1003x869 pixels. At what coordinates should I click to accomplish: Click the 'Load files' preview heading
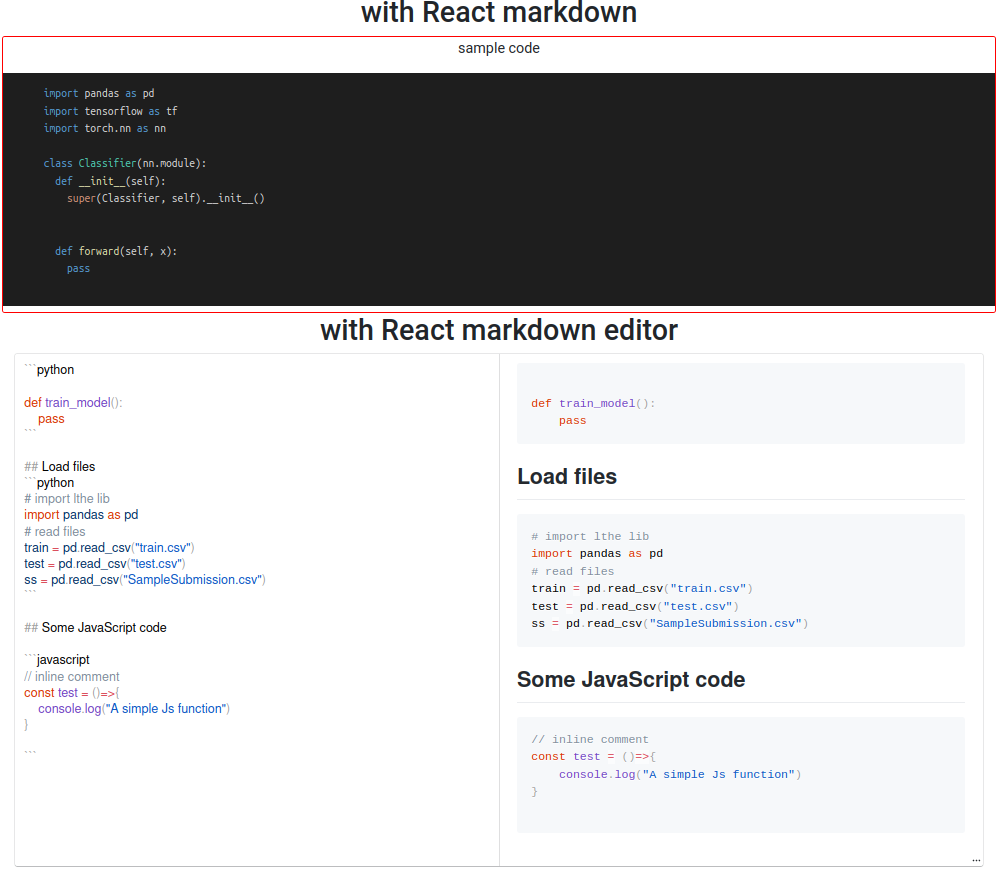[x=567, y=476]
